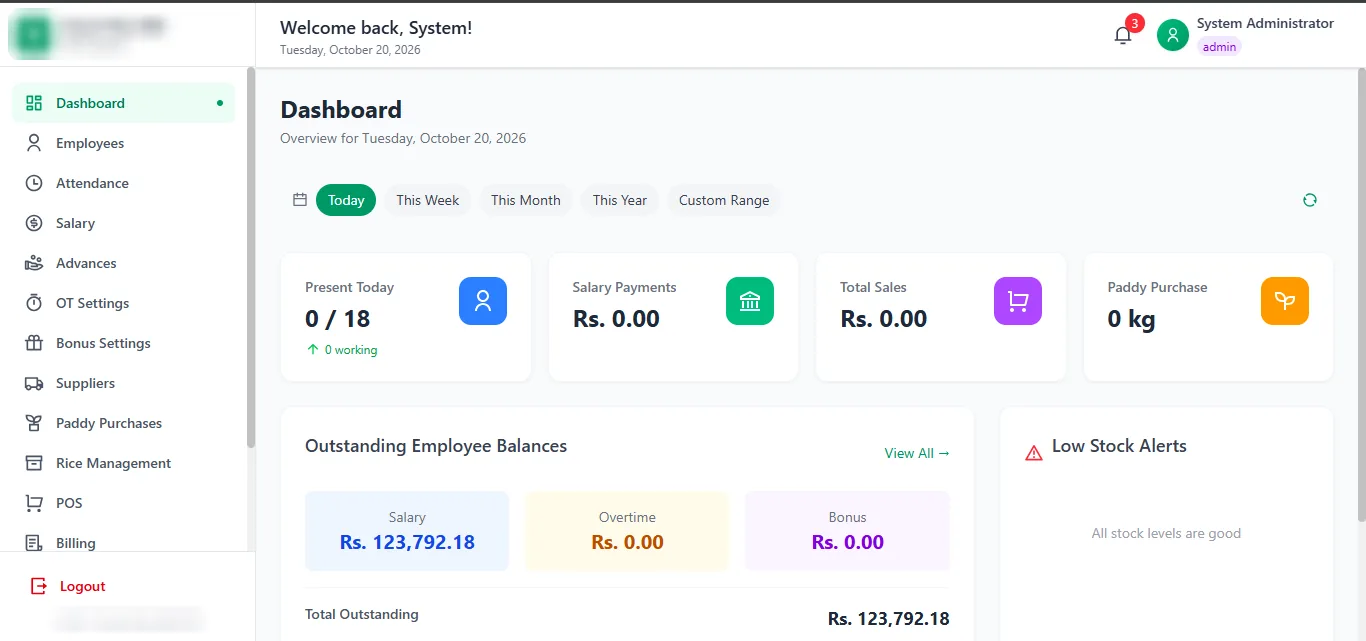Open the Custom Range filter
Screen dimensions: 1366x641
pyautogui.click(x=724, y=200)
